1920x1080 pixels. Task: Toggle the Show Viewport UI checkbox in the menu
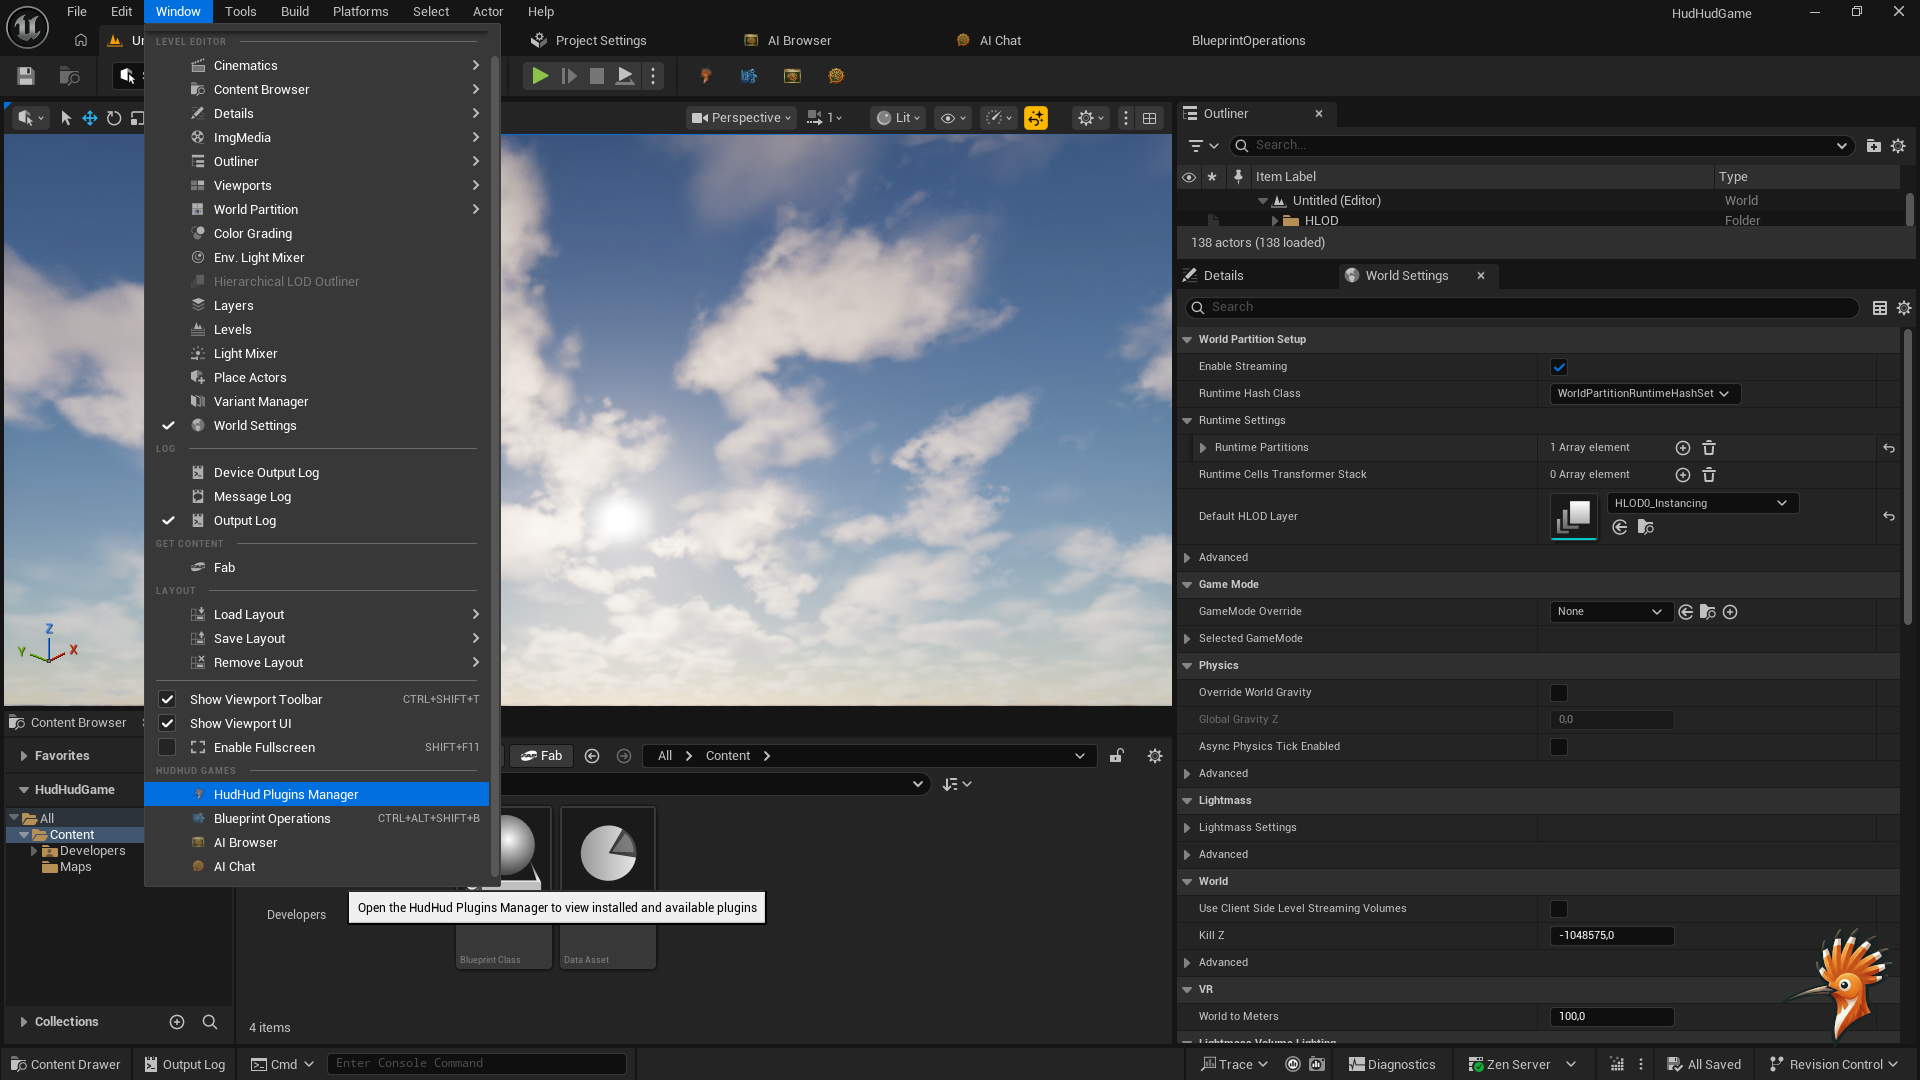(167, 724)
